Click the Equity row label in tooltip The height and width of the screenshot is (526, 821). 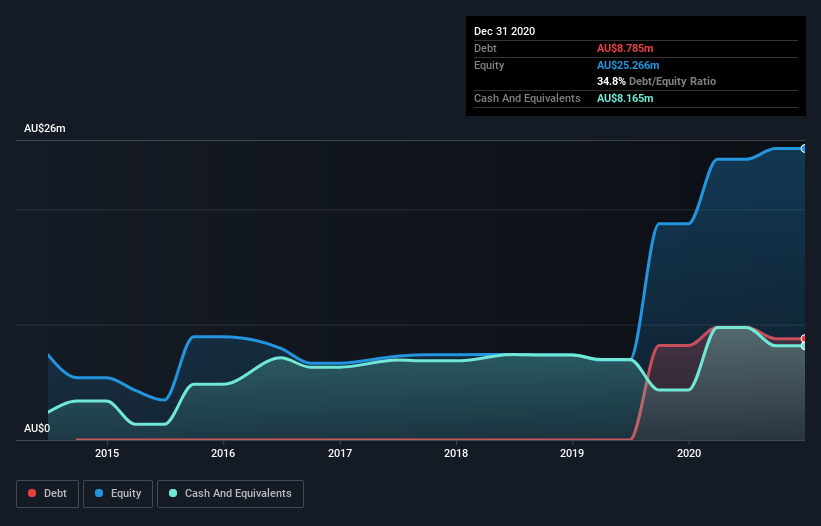[x=489, y=65]
